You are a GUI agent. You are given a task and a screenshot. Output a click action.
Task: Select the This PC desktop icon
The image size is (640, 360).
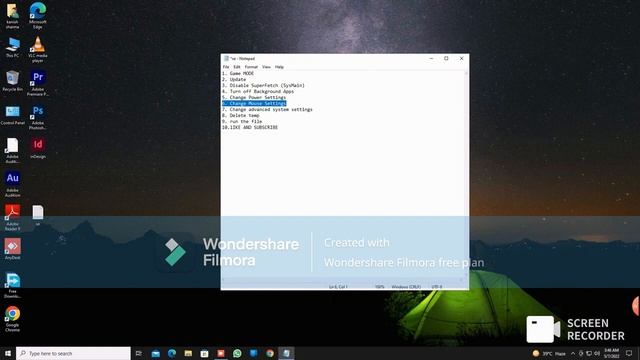(12, 48)
